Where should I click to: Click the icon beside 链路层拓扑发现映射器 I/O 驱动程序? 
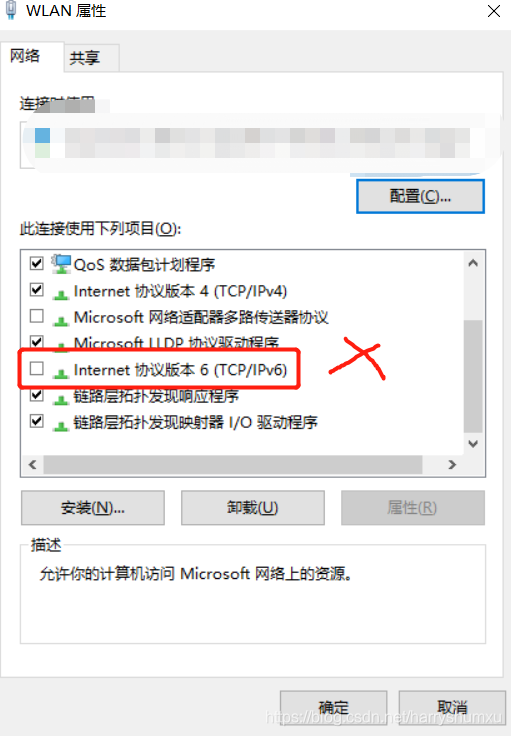point(61,426)
